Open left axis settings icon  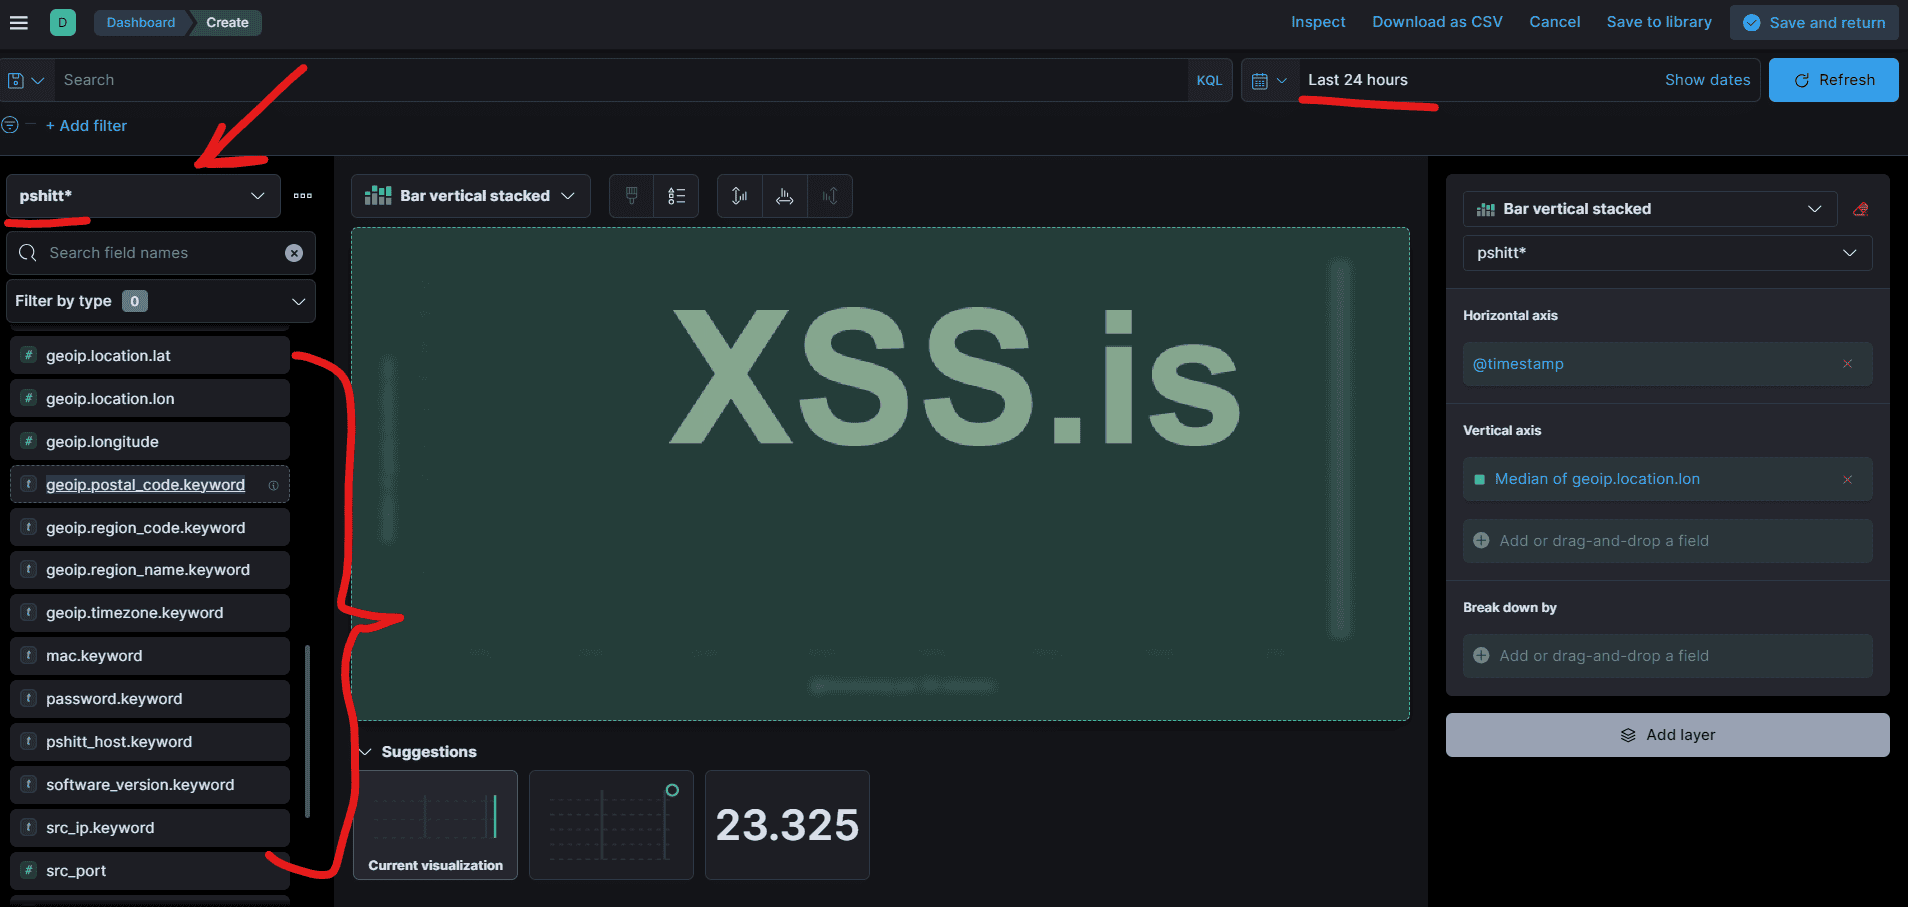click(739, 196)
